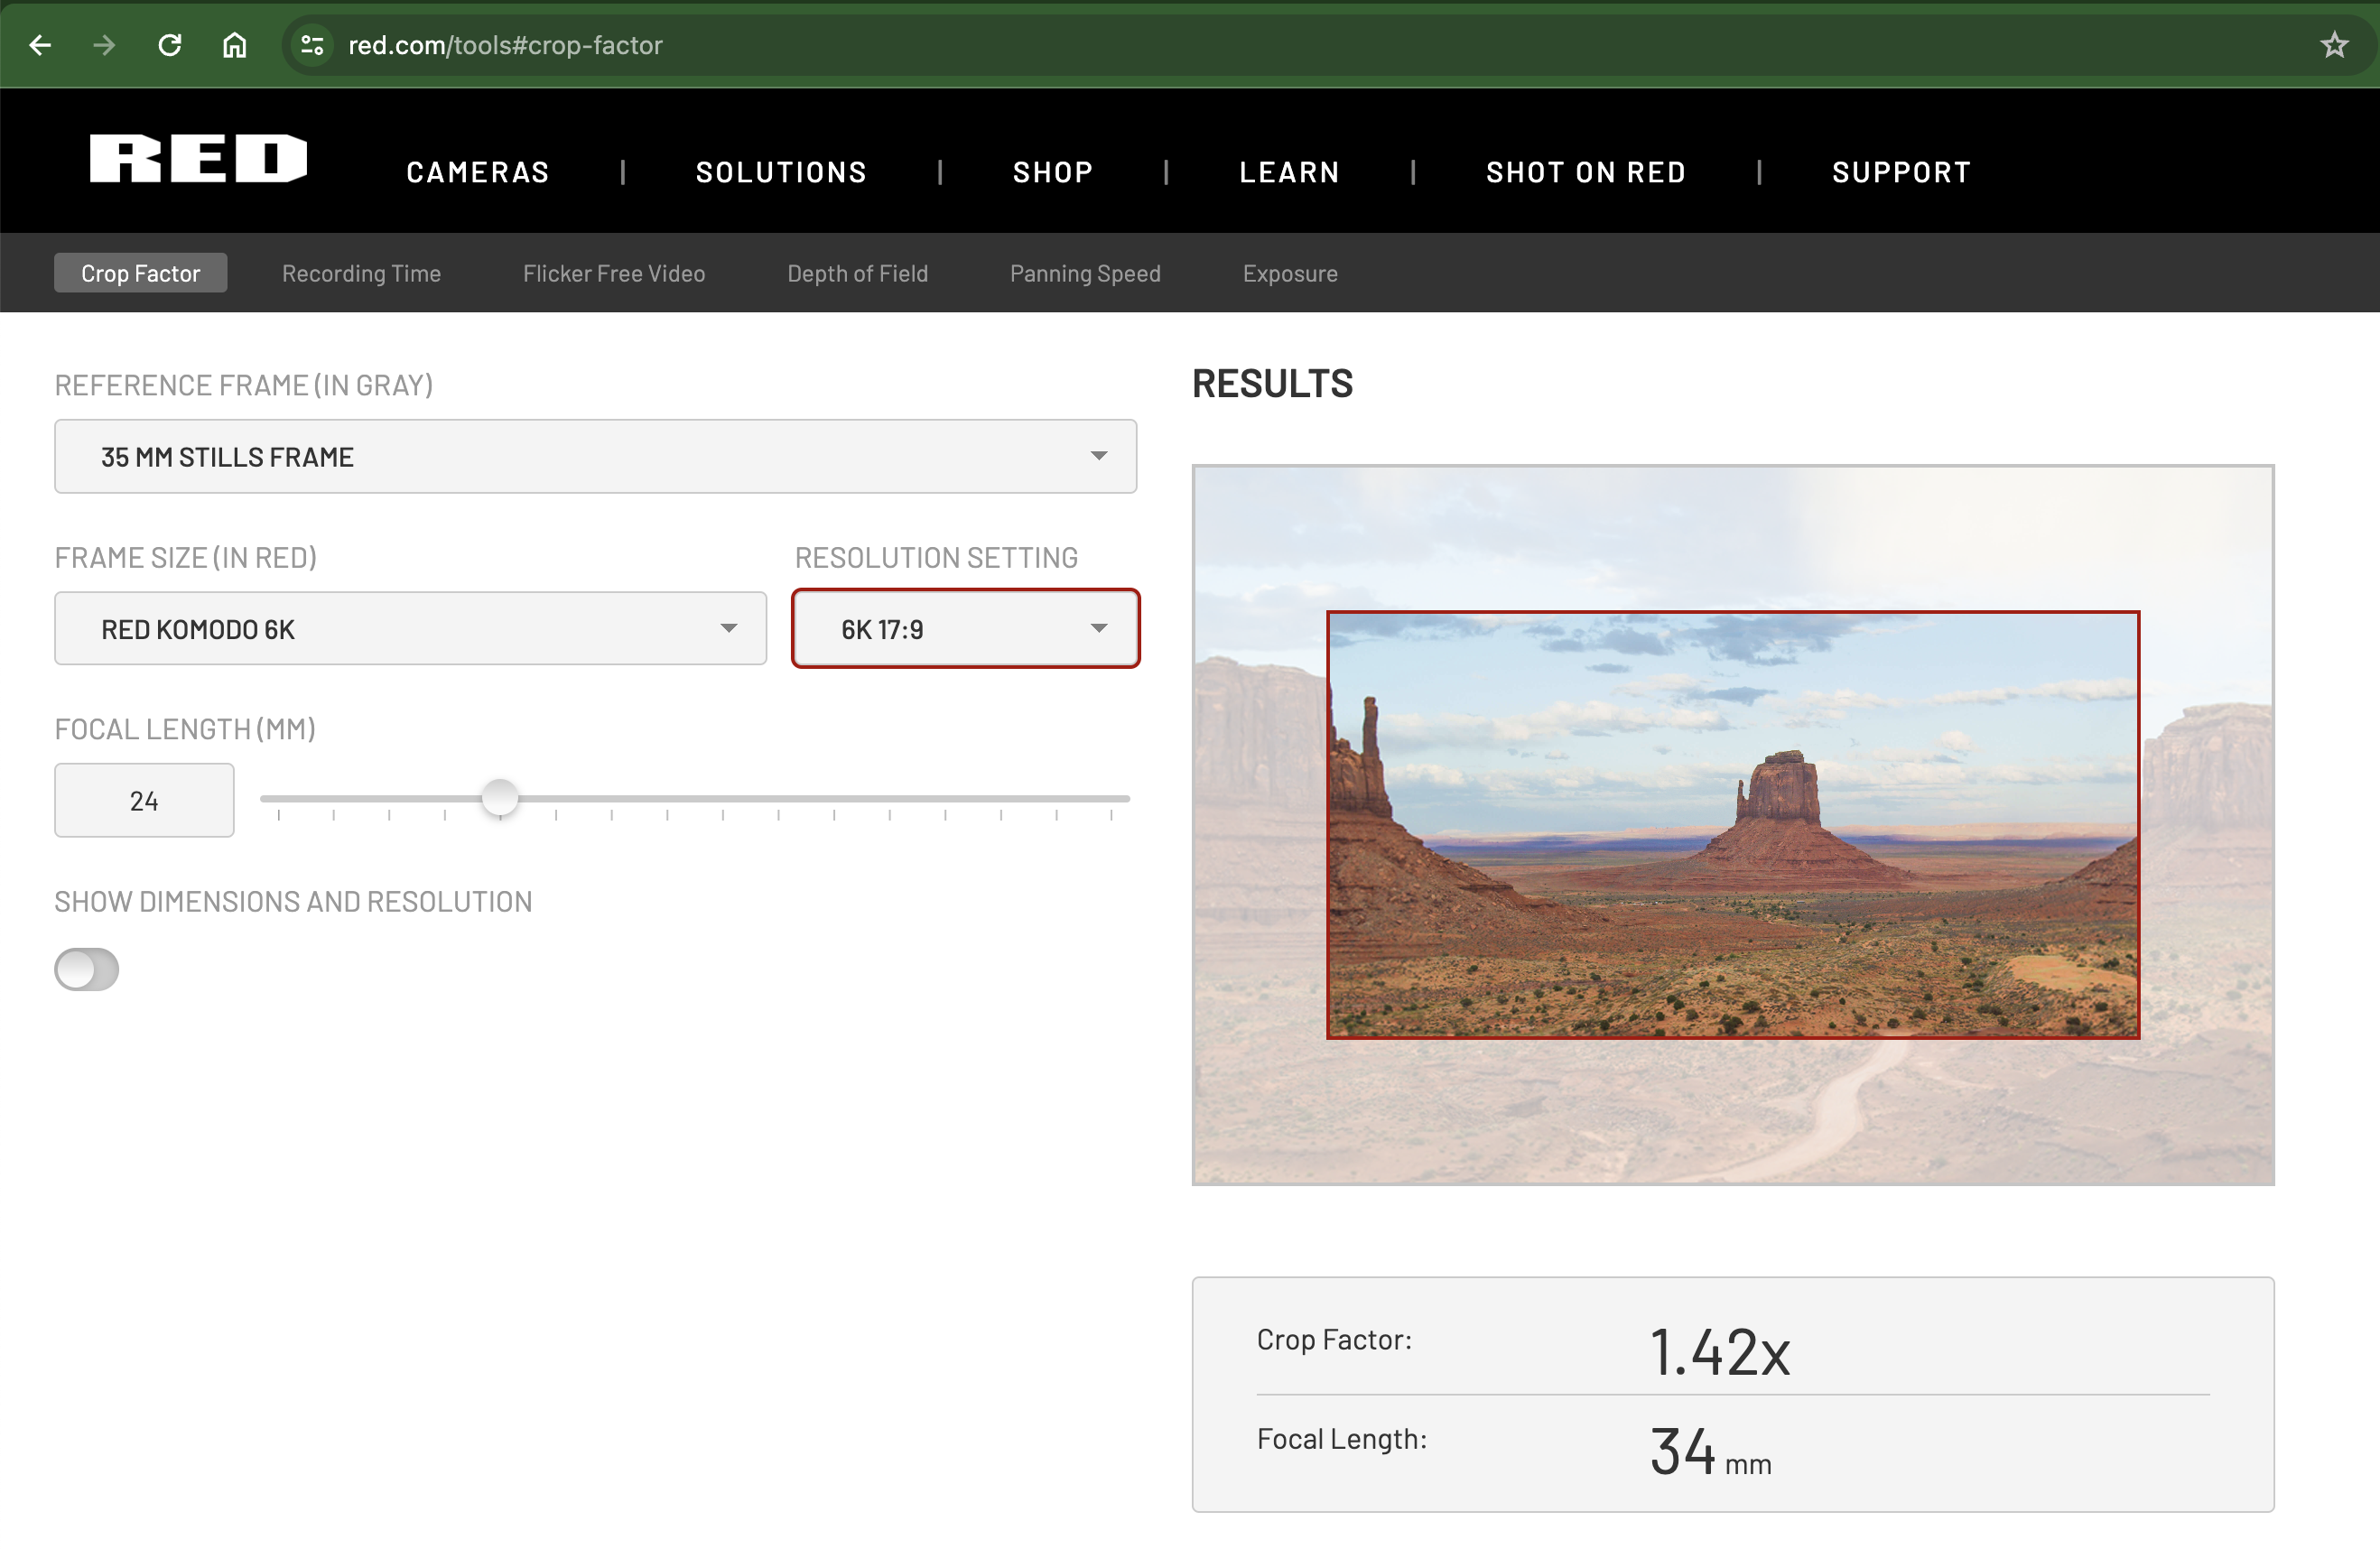Switch to the Depth of Field tab

[x=857, y=273]
